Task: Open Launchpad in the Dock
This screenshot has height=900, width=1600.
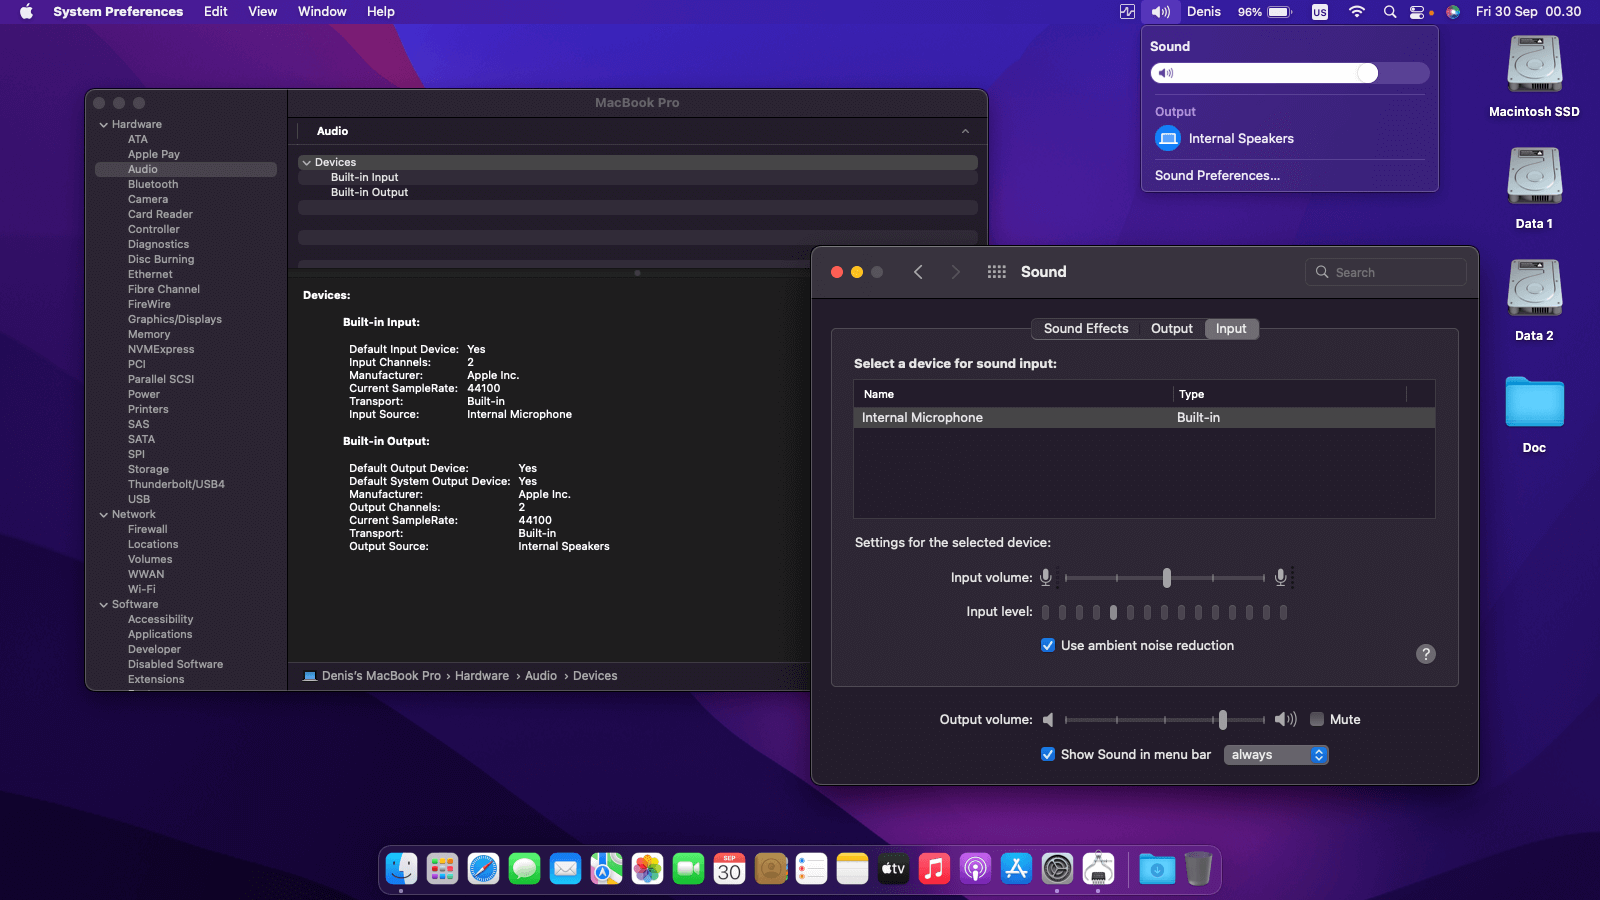Action: (442, 869)
